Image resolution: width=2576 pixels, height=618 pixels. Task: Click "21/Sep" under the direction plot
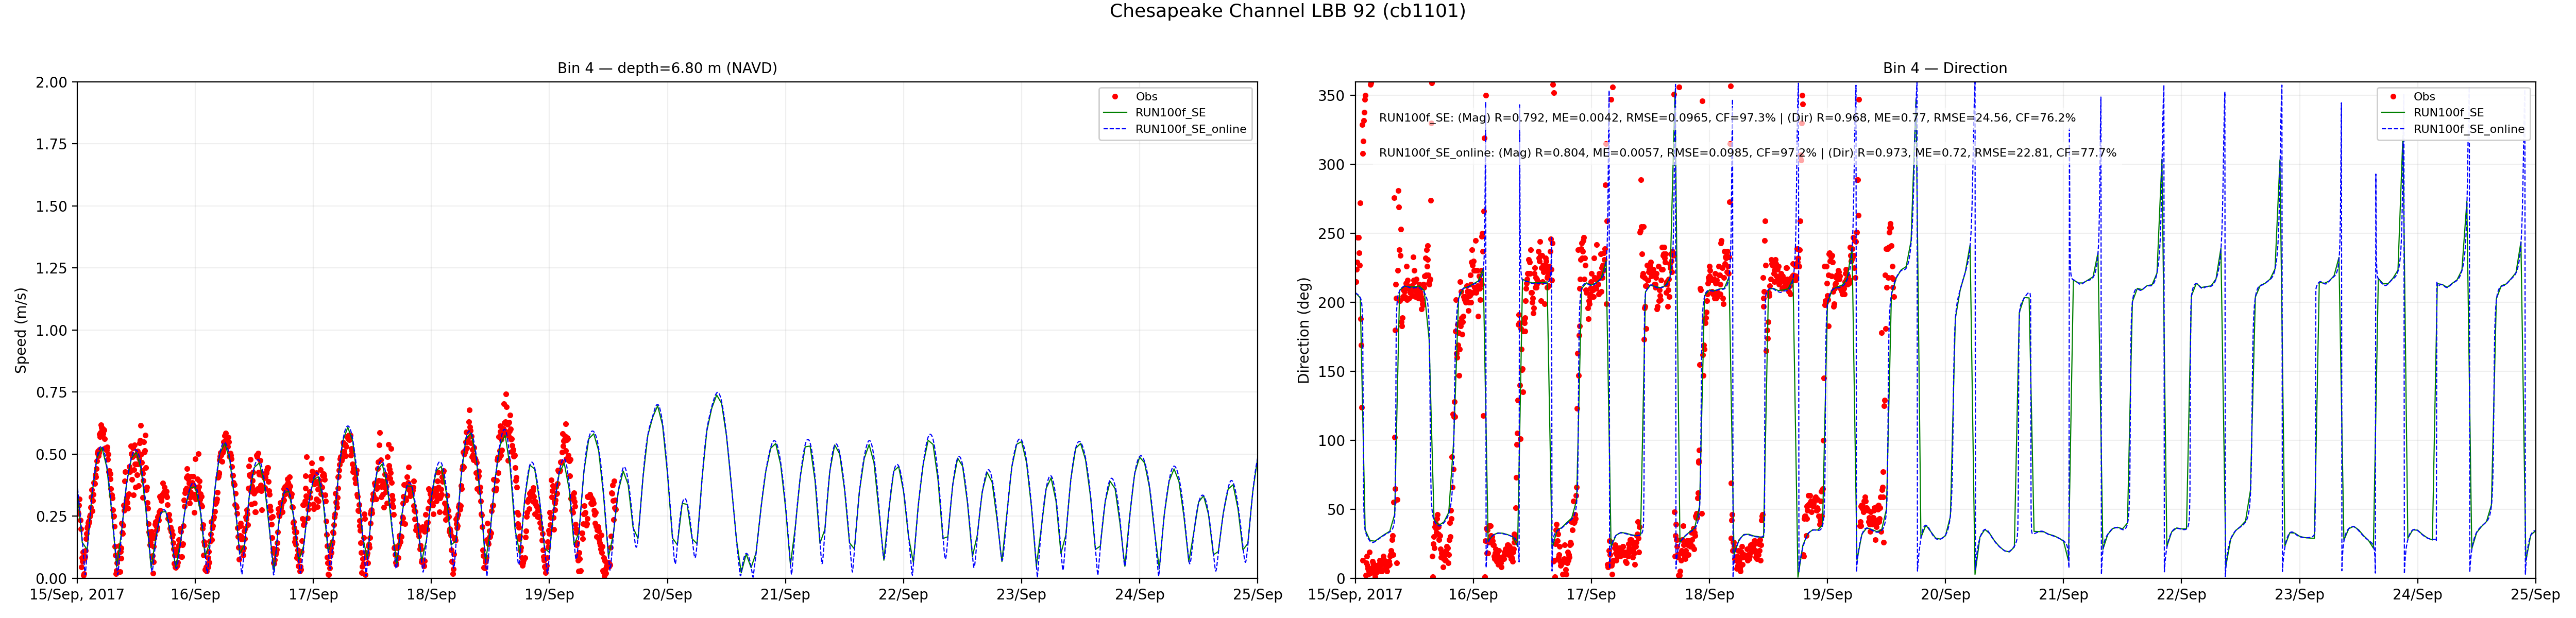2063,594
